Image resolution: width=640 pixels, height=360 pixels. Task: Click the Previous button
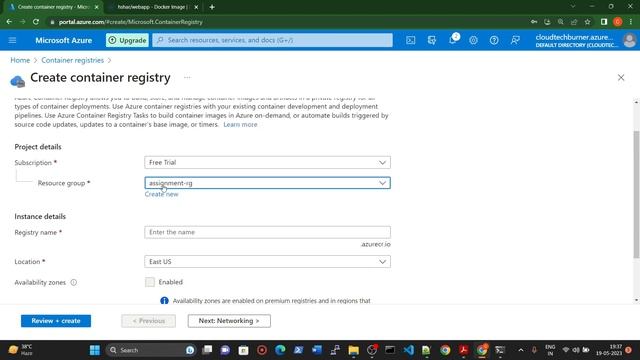[149, 321]
